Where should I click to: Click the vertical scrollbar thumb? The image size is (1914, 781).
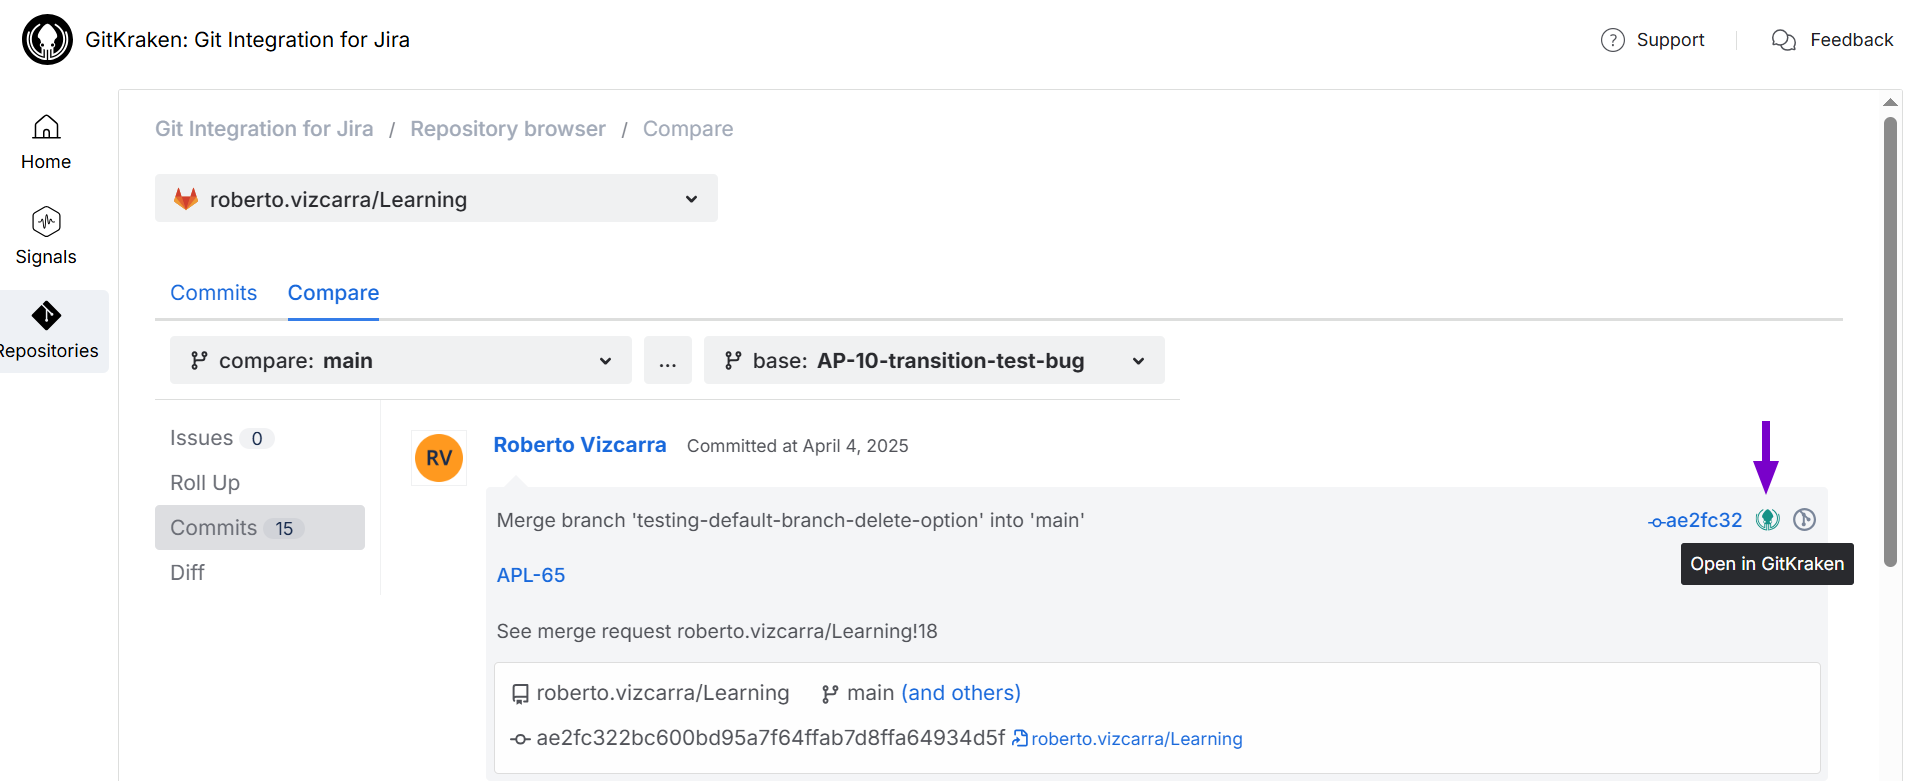point(1890,342)
